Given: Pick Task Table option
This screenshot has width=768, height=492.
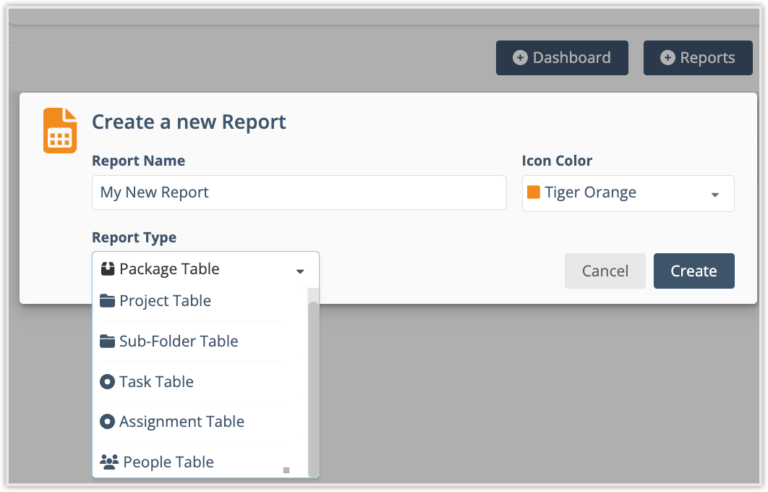Looking at the screenshot, I should 156,381.
